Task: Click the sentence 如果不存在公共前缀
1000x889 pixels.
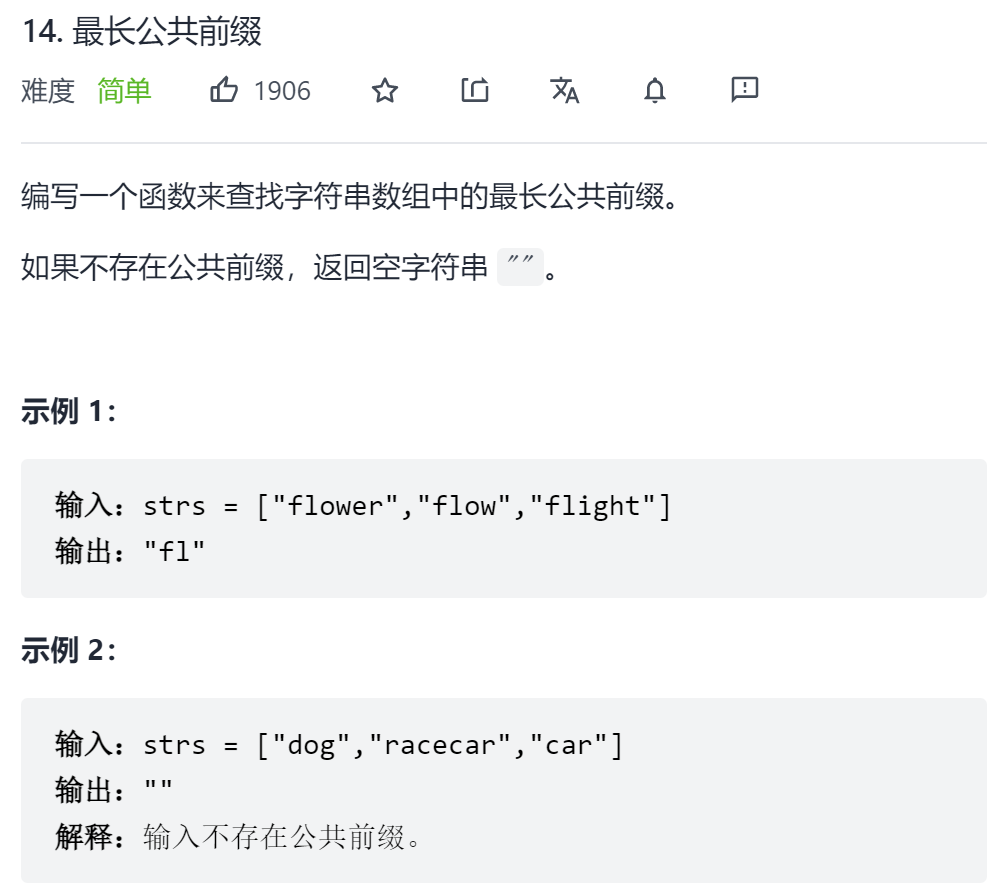Action: pyautogui.click(x=289, y=267)
